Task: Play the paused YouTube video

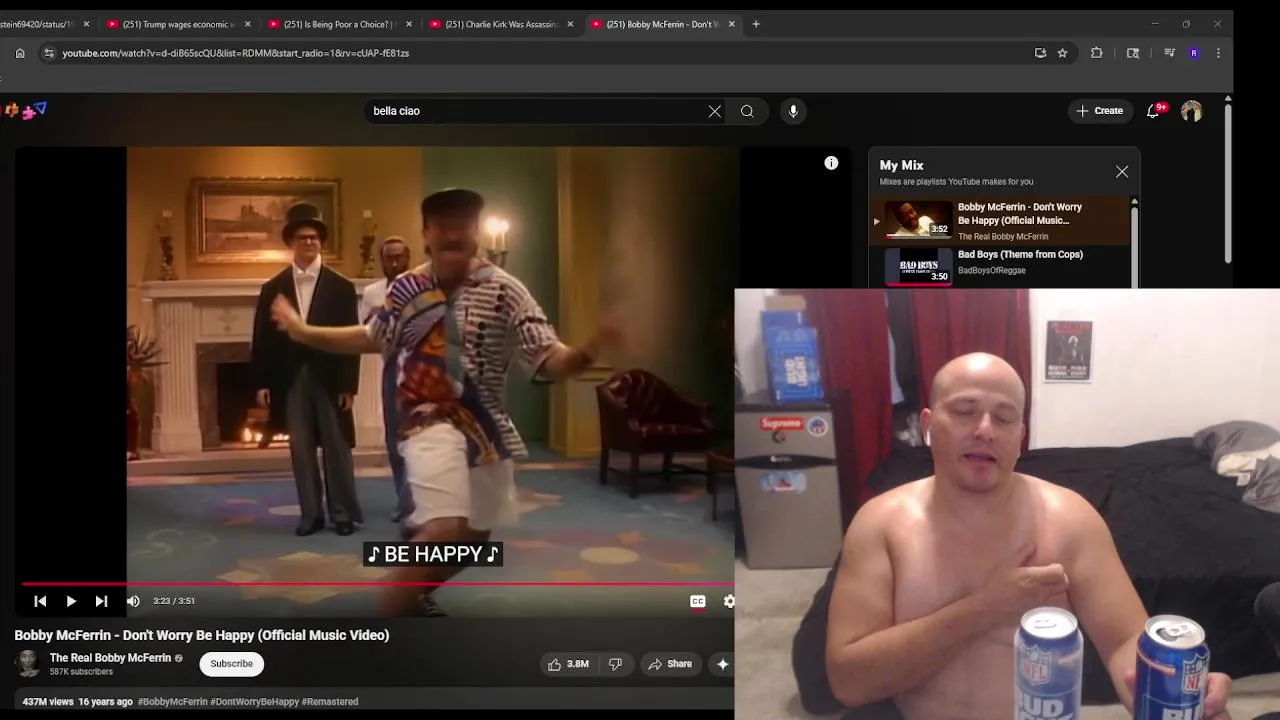Action: point(71,601)
